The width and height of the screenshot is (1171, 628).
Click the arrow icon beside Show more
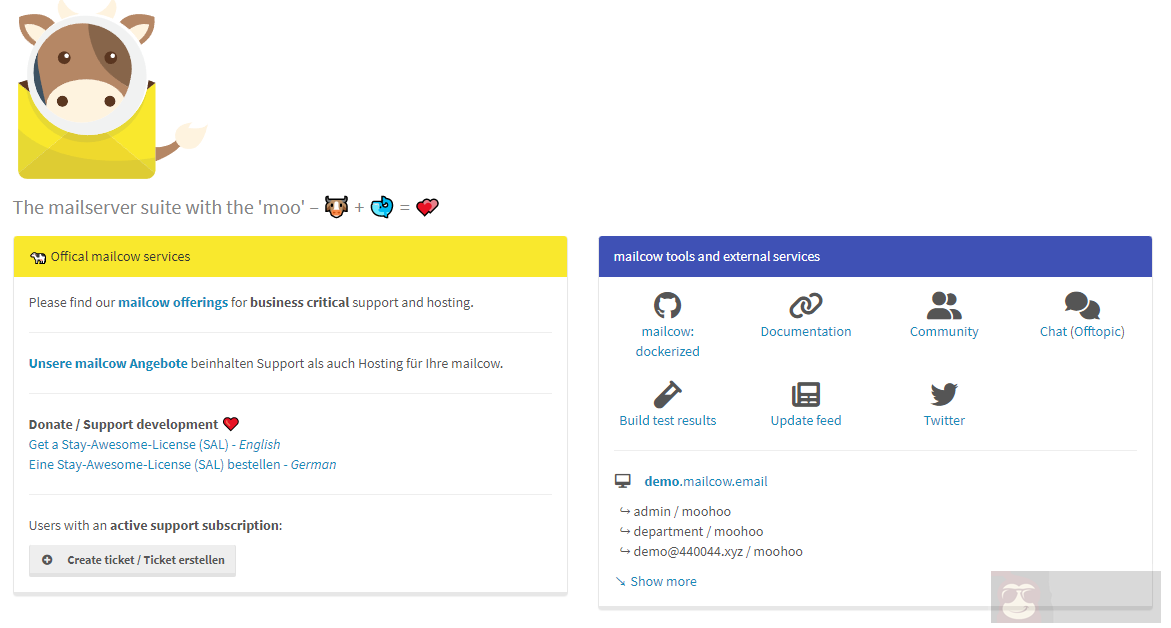[x=621, y=582]
